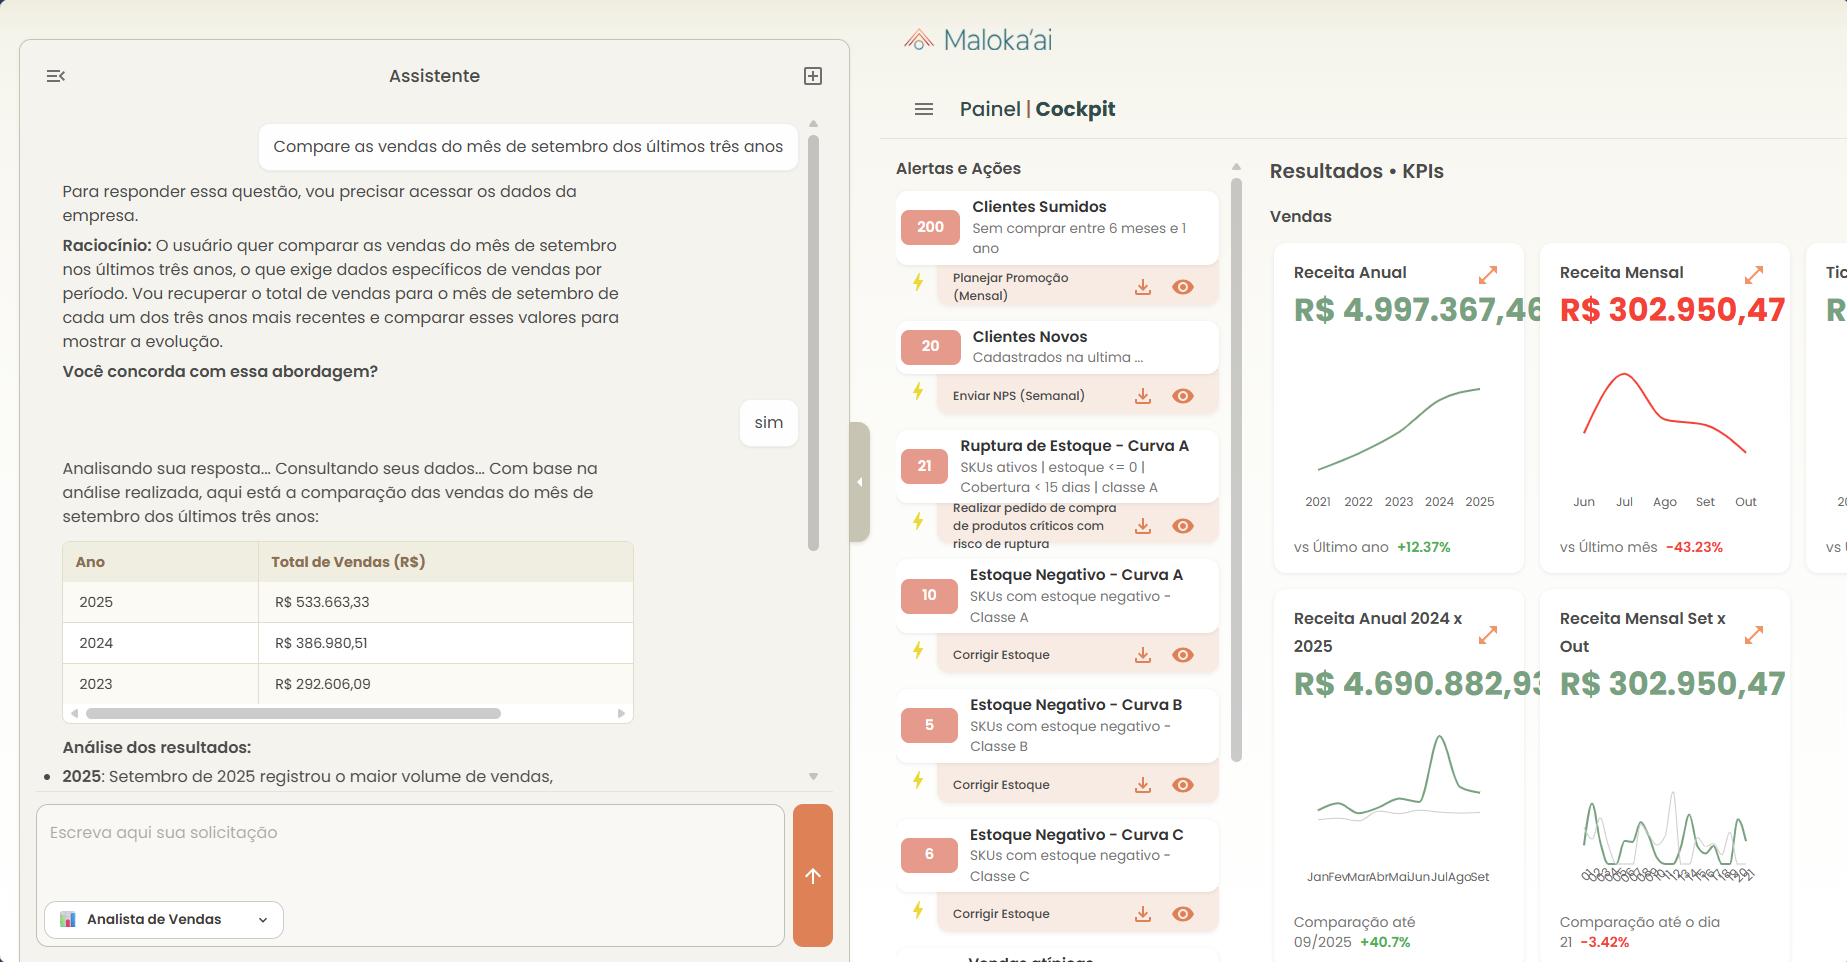Click the new chat plus icon
Viewport: 1847px width, 962px height.
coord(813,76)
